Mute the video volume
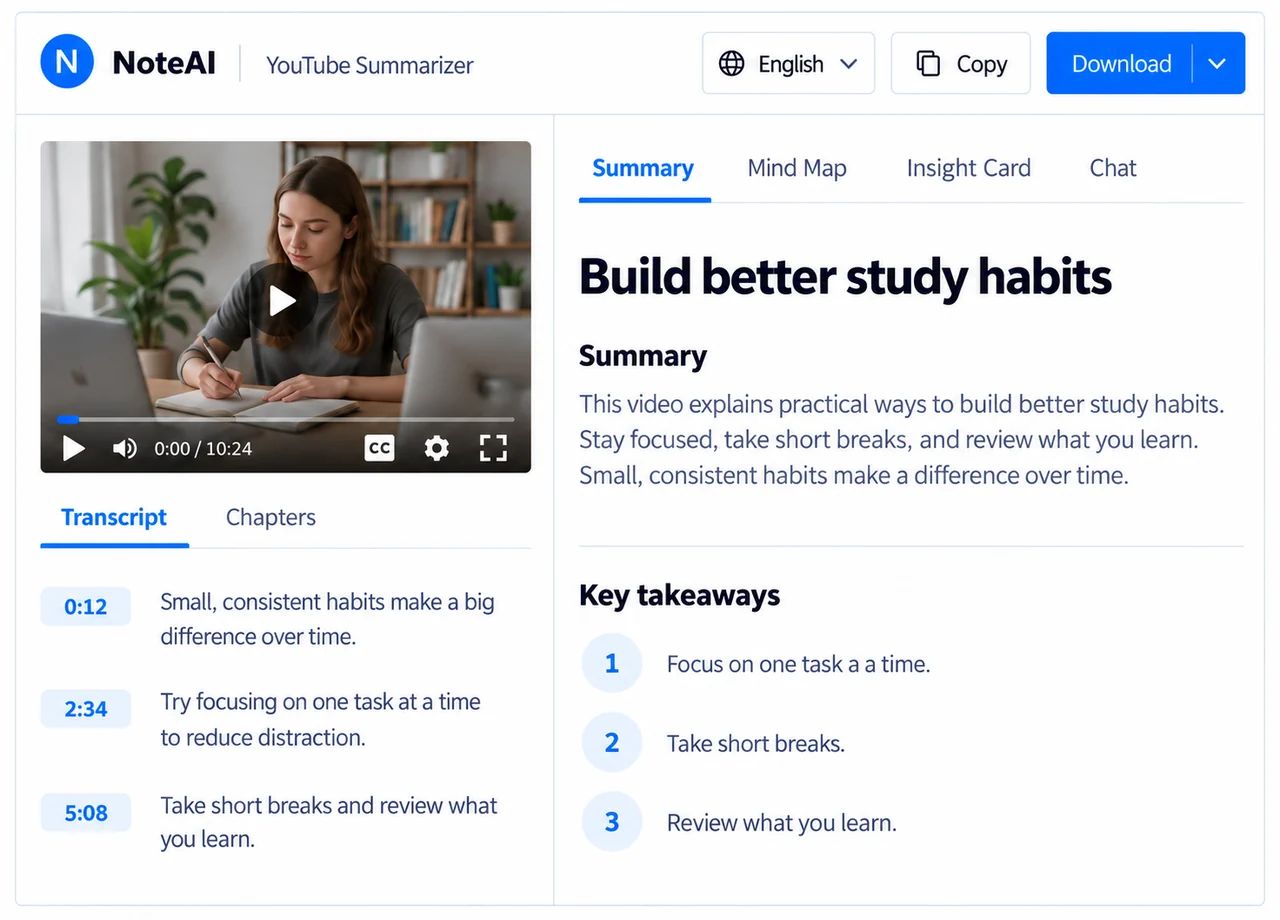Image resolution: width=1280 pixels, height=920 pixels. point(125,448)
